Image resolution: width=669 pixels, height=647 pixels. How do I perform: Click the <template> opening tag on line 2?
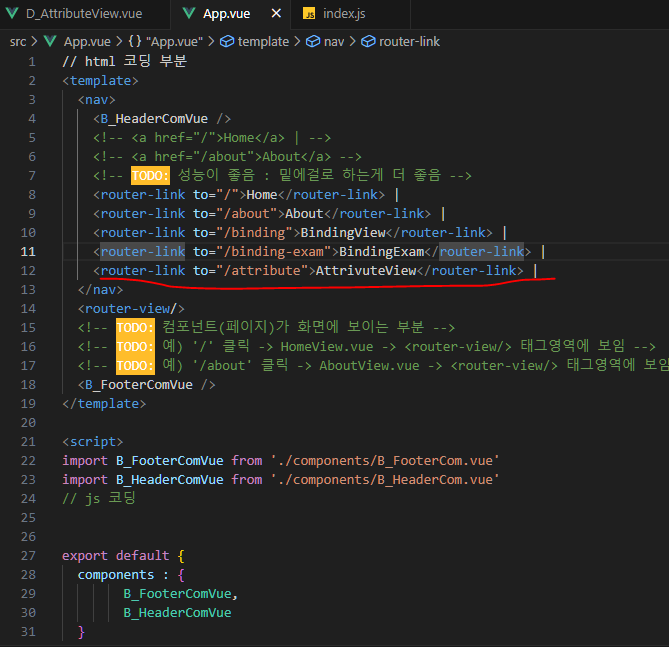click(100, 81)
